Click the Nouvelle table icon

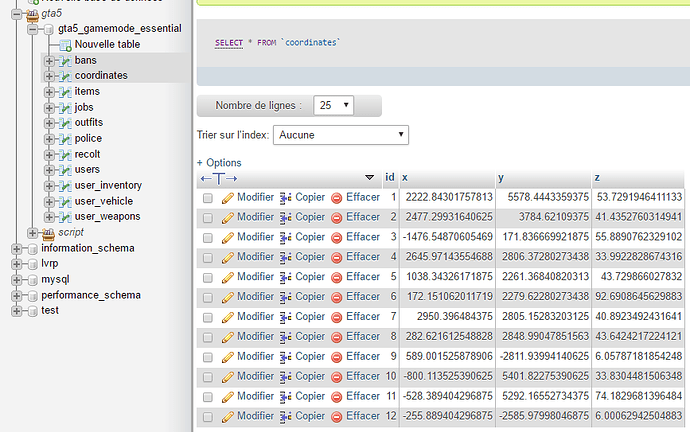[x=66, y=45]
